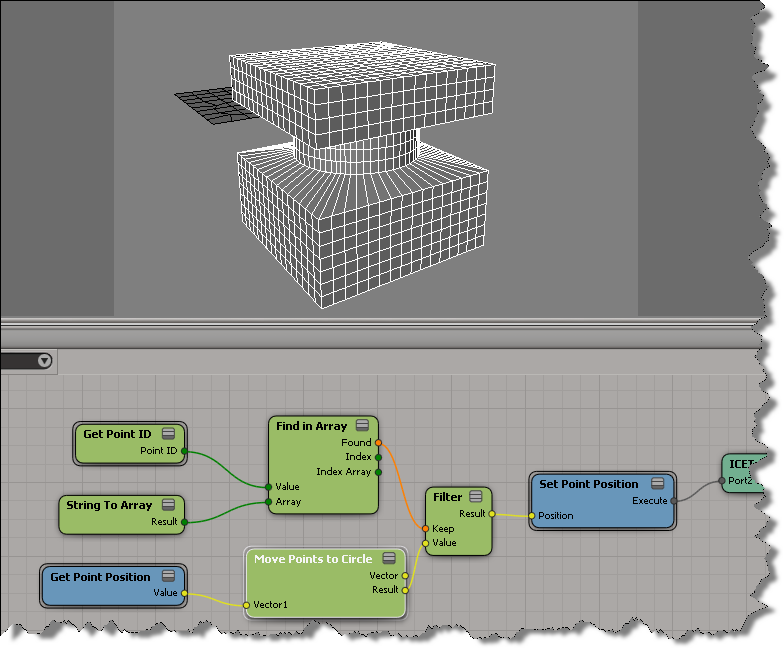
Task: Click the Get Point Position node's collapse icon
Action: (x=168, y=577)
